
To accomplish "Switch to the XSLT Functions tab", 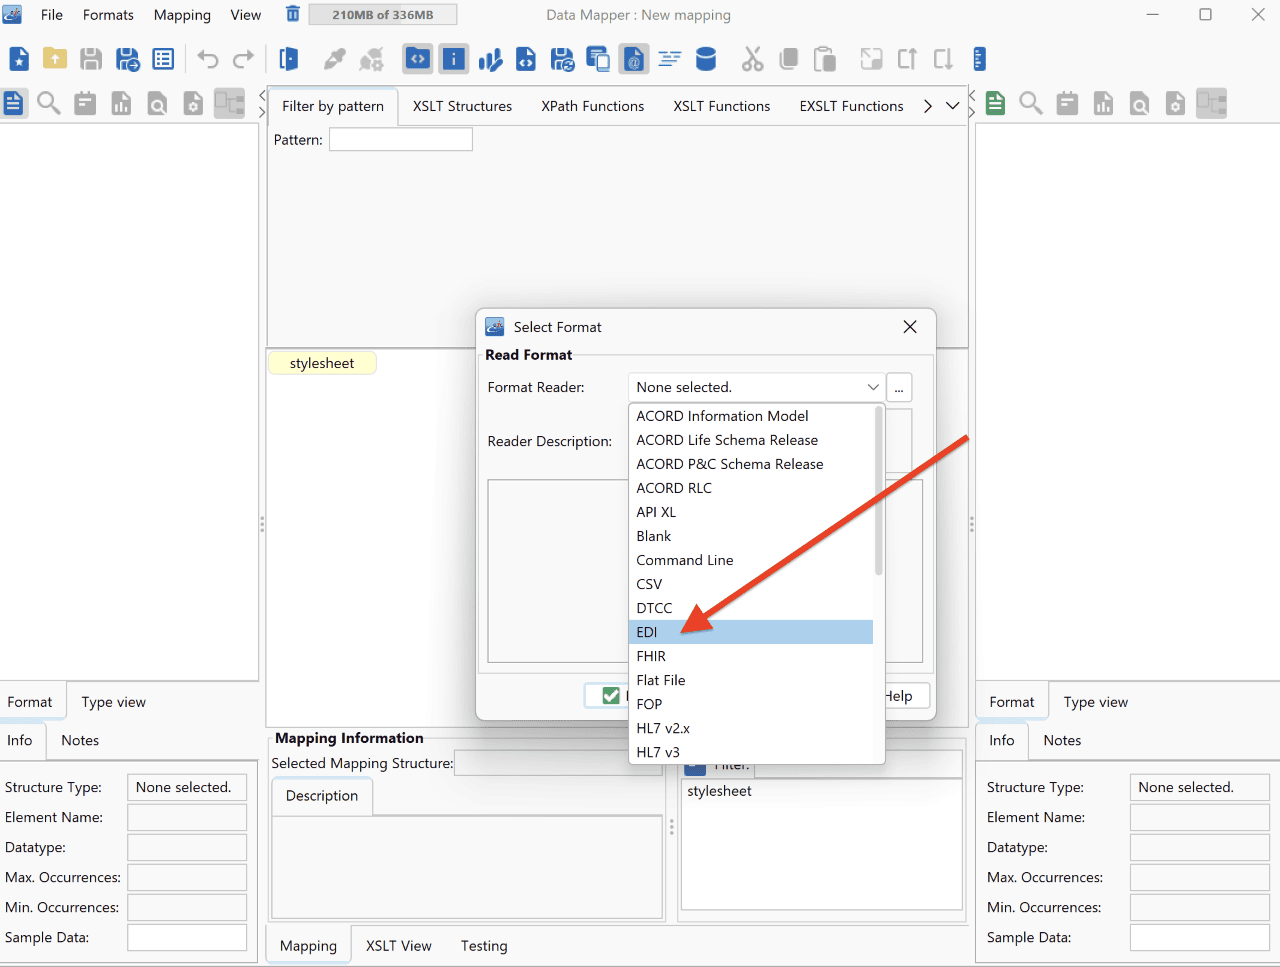I will click(x=722, y=106).
